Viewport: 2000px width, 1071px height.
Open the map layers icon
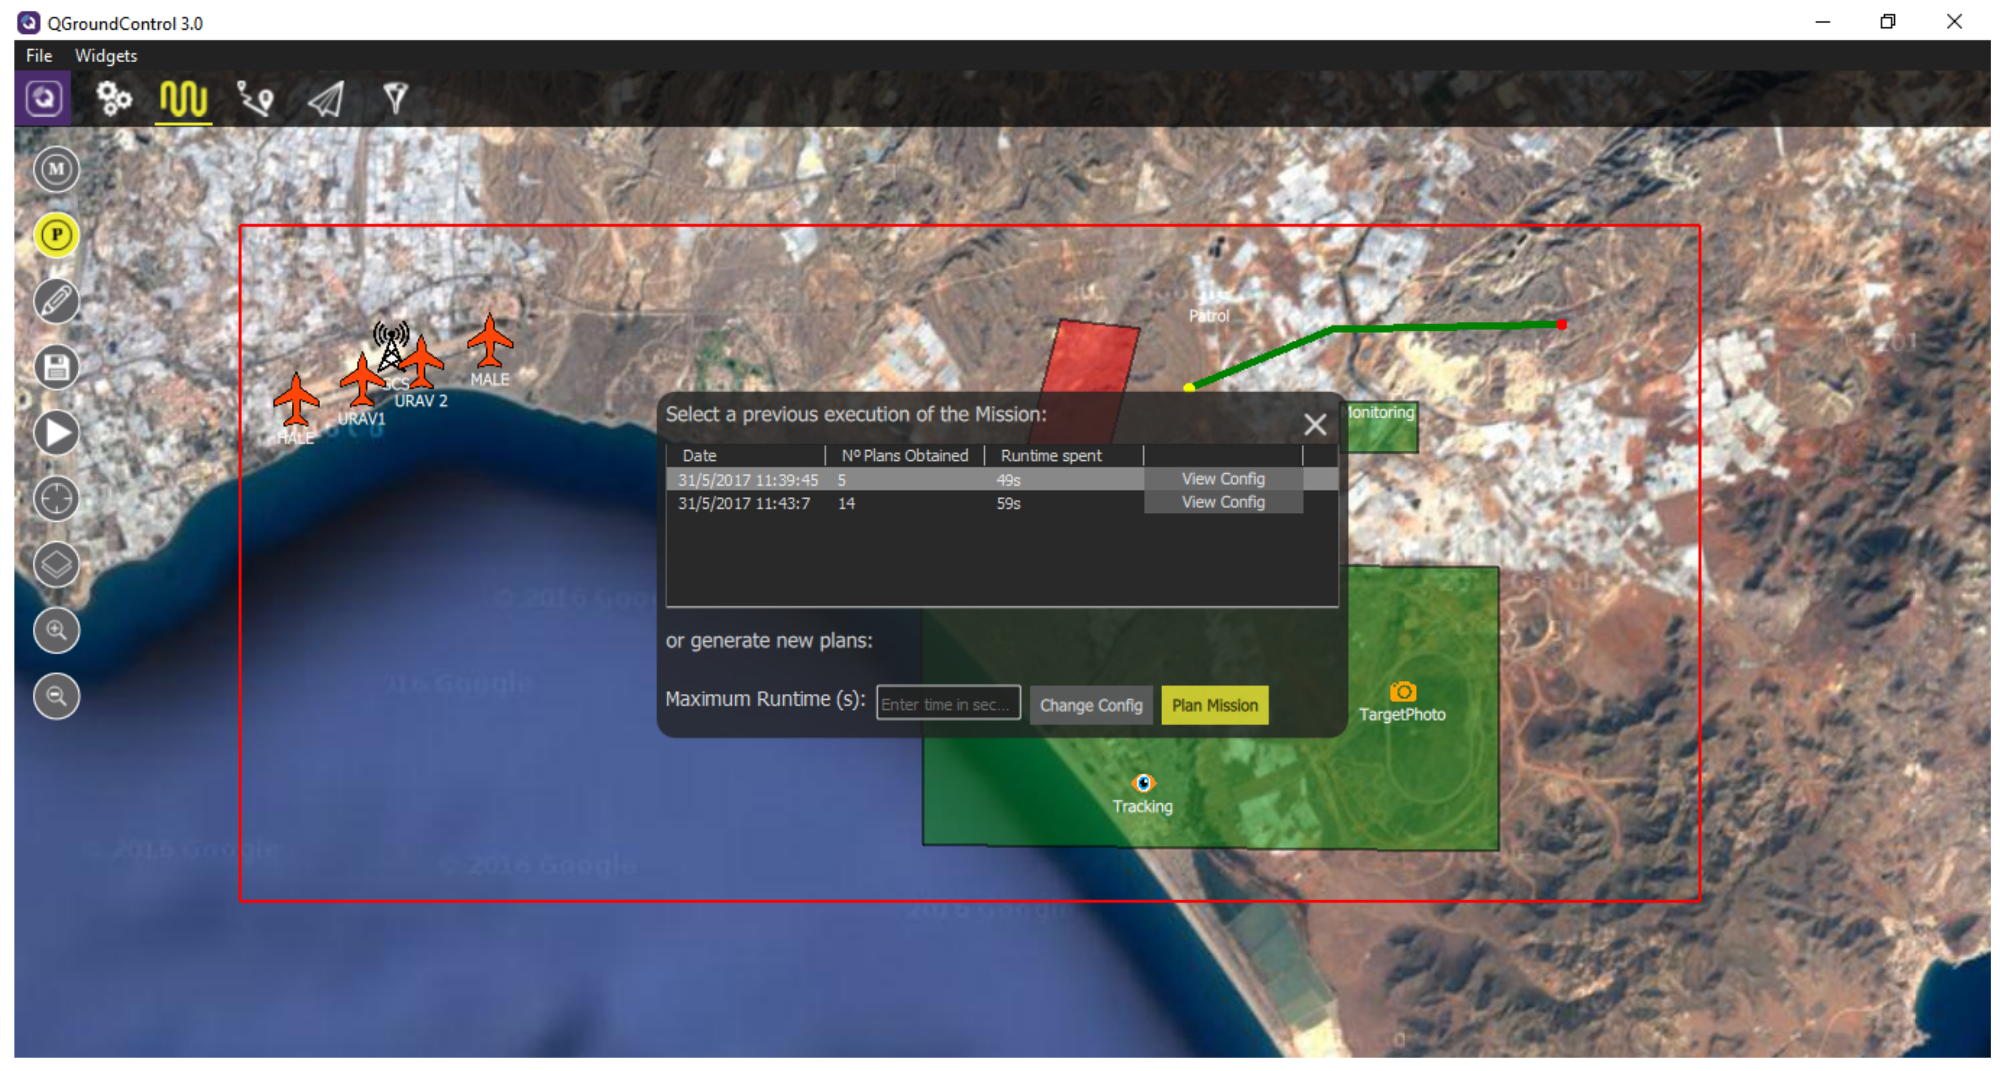coord(57,564)
